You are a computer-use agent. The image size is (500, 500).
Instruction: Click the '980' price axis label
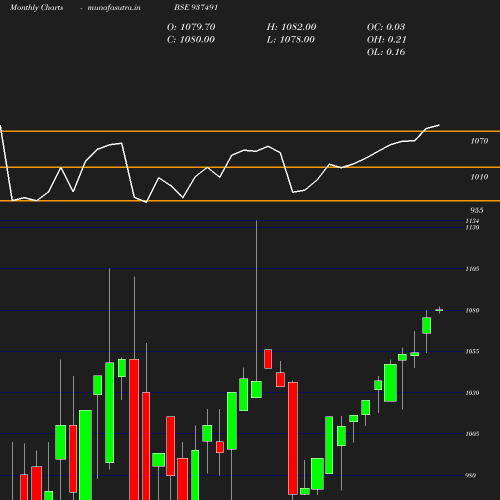tap(470, 476)
